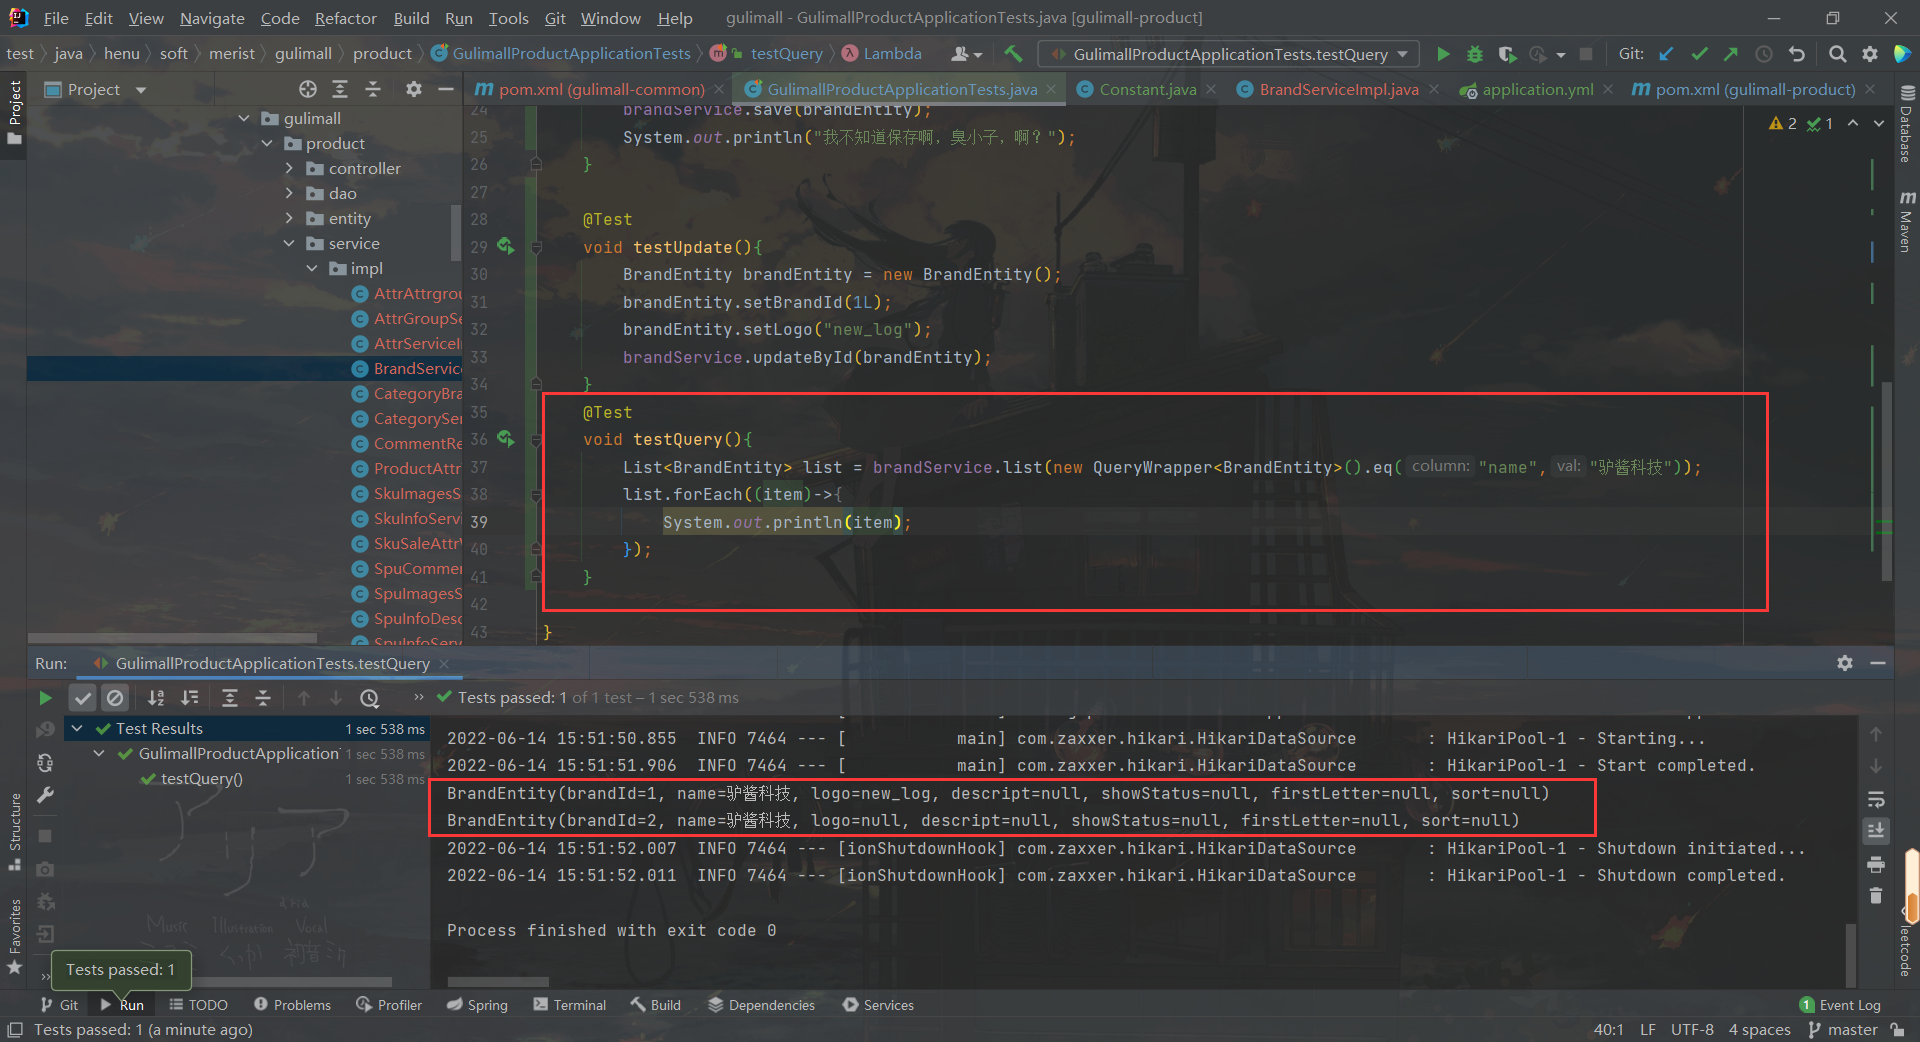The image size is (1920, 1042).
Task: Close the GulimallProductApplicationTests.java tab
Action: (x=1051, y=90)
